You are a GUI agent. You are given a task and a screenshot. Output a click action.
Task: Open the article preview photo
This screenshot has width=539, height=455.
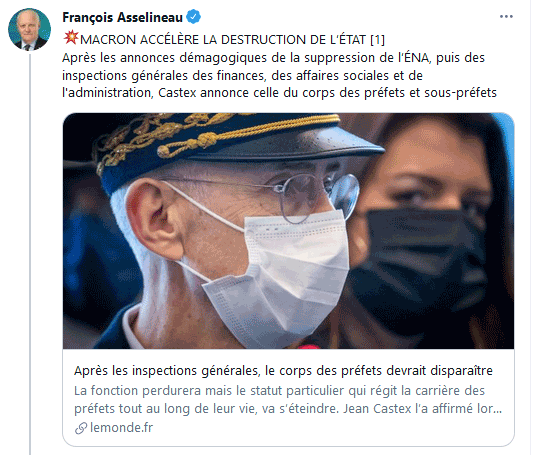click(x=288, y=231)
